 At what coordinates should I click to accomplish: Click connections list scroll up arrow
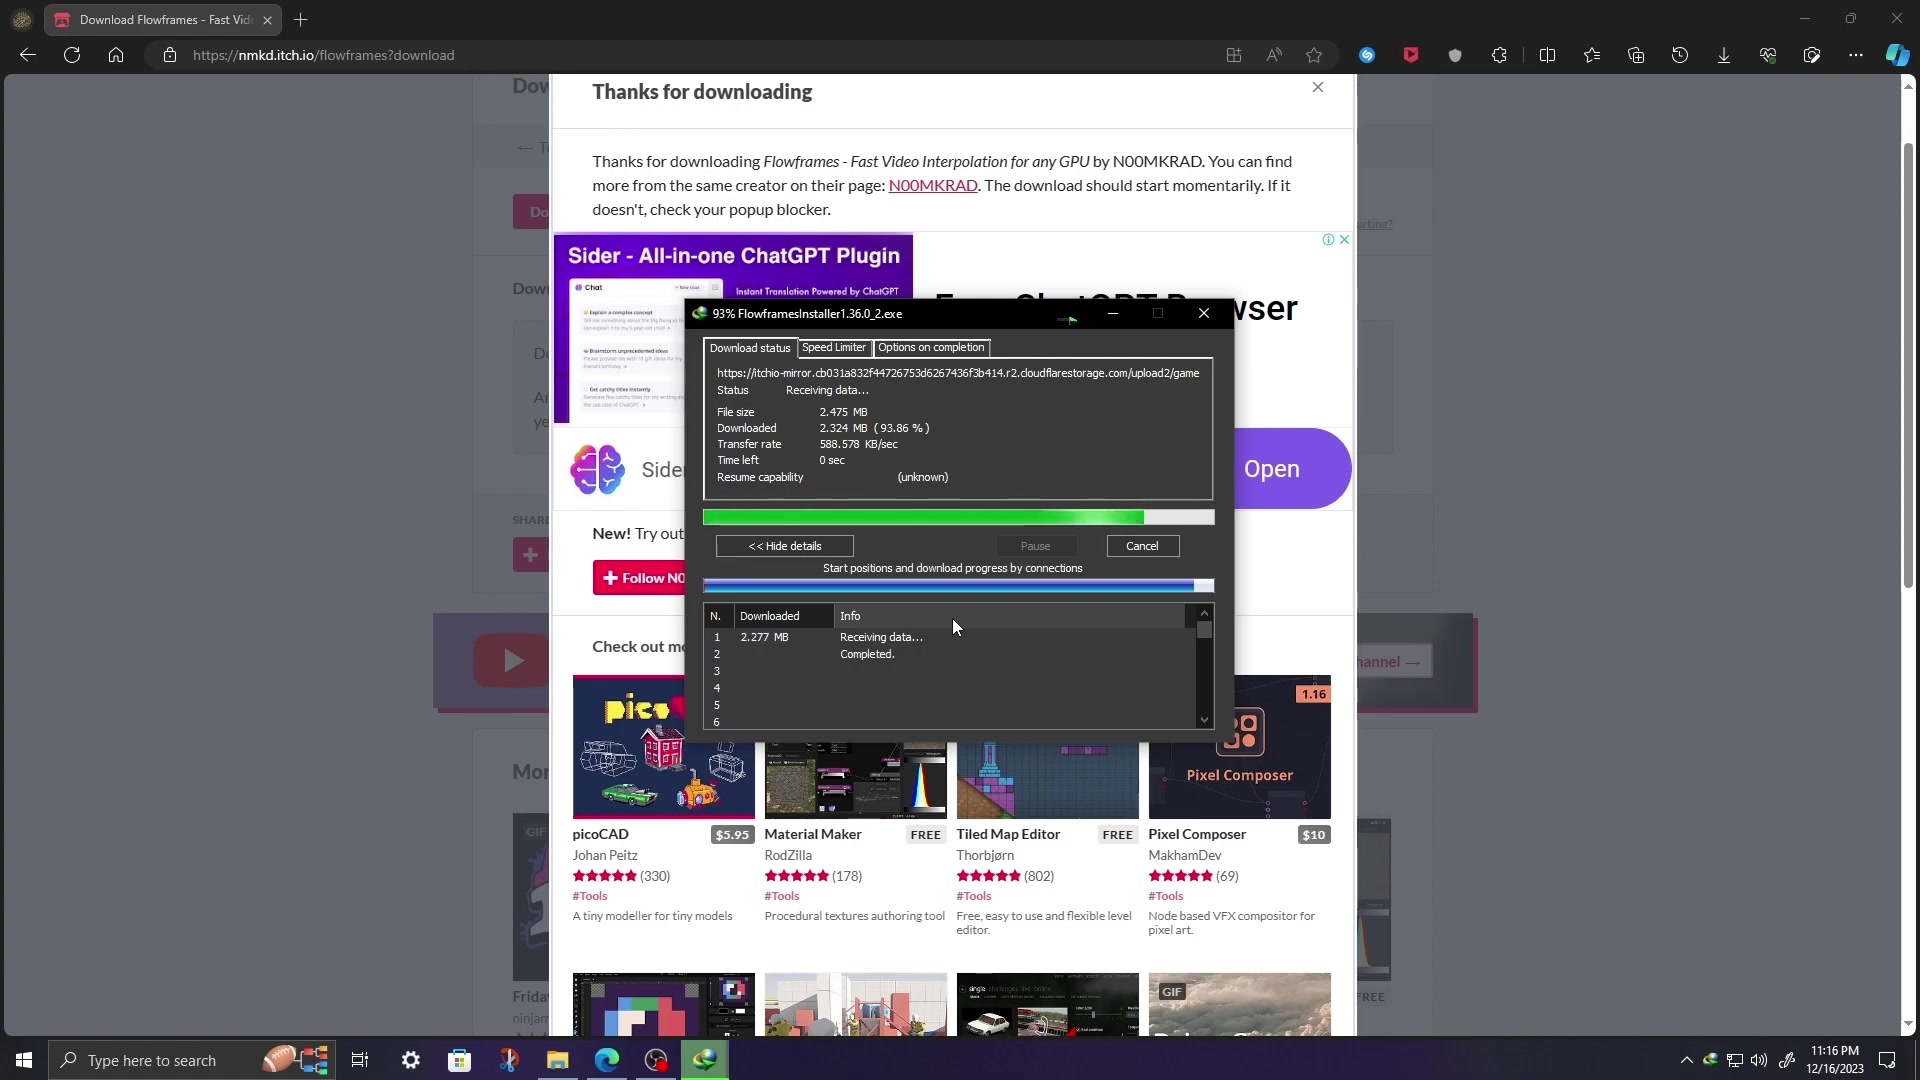coord(1204,613)
